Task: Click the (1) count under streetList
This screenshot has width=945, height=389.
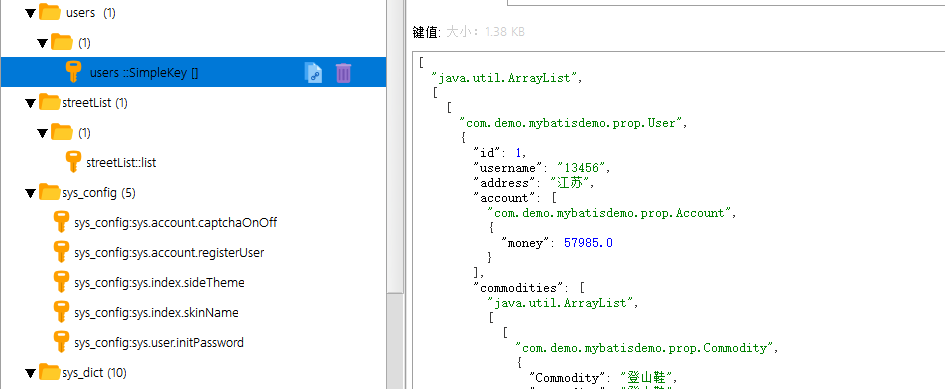Action: coord(84,133)
